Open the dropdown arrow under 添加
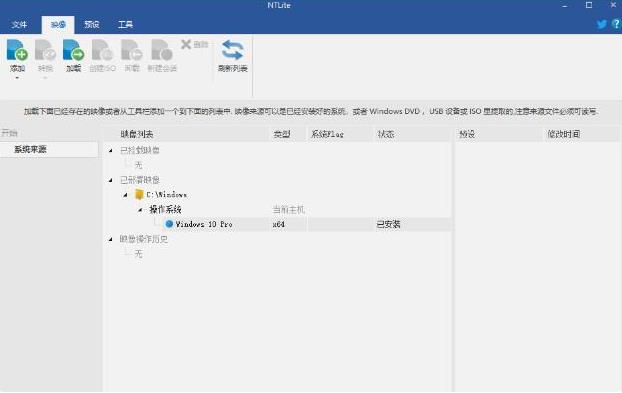Screen dimensions: 622x393 pyautogui.click(x=17, y=78)
